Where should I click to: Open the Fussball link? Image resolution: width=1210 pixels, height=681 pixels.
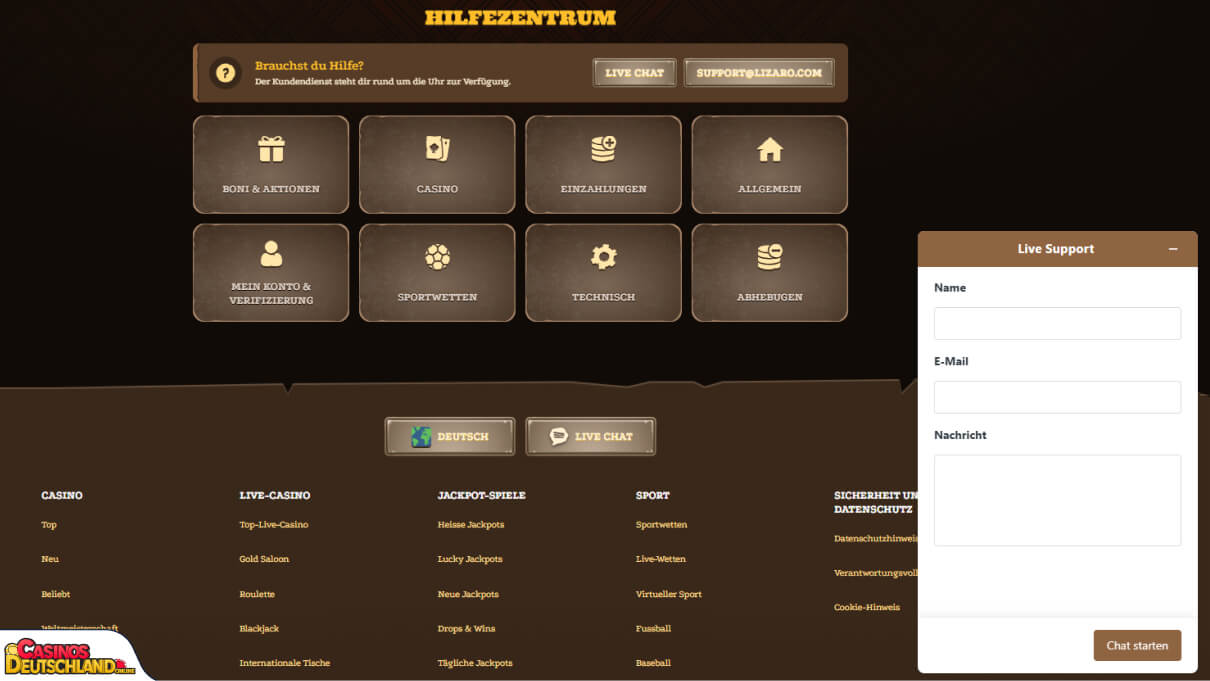[654, 629]
